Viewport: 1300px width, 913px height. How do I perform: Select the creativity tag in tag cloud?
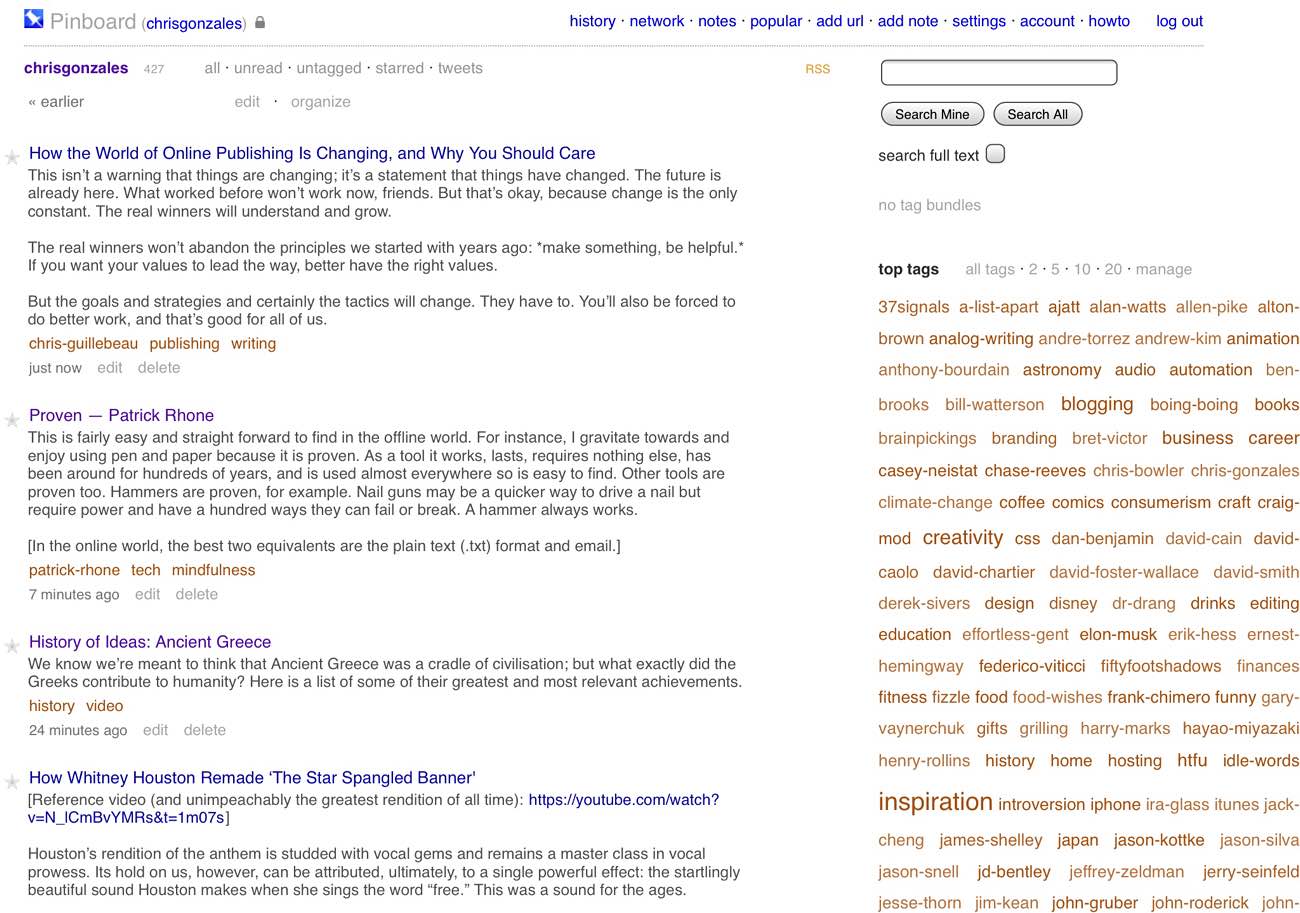(x=962, y=537)
